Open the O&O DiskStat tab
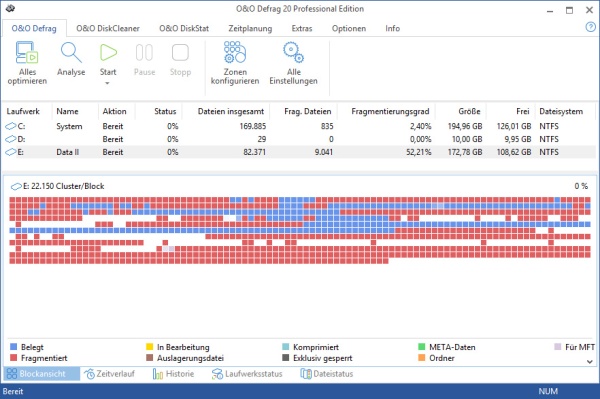This screenshot has height=399, width=600. 184,28
